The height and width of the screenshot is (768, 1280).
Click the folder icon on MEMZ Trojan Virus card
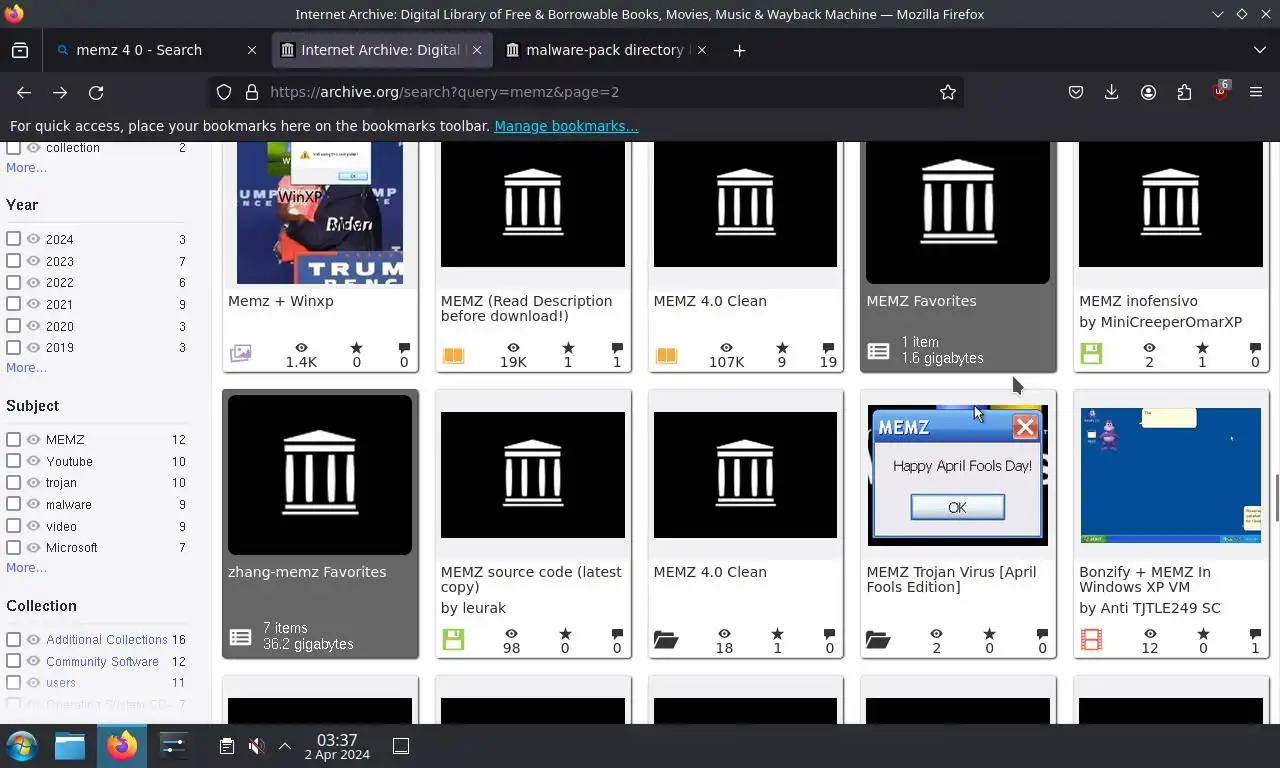[x=878, y=640]
